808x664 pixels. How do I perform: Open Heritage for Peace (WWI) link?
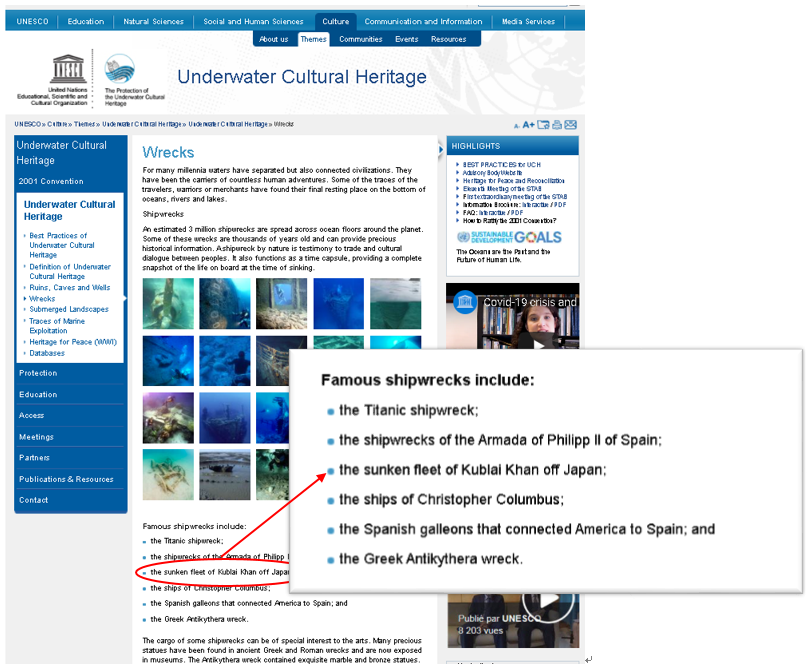(73, 342)
